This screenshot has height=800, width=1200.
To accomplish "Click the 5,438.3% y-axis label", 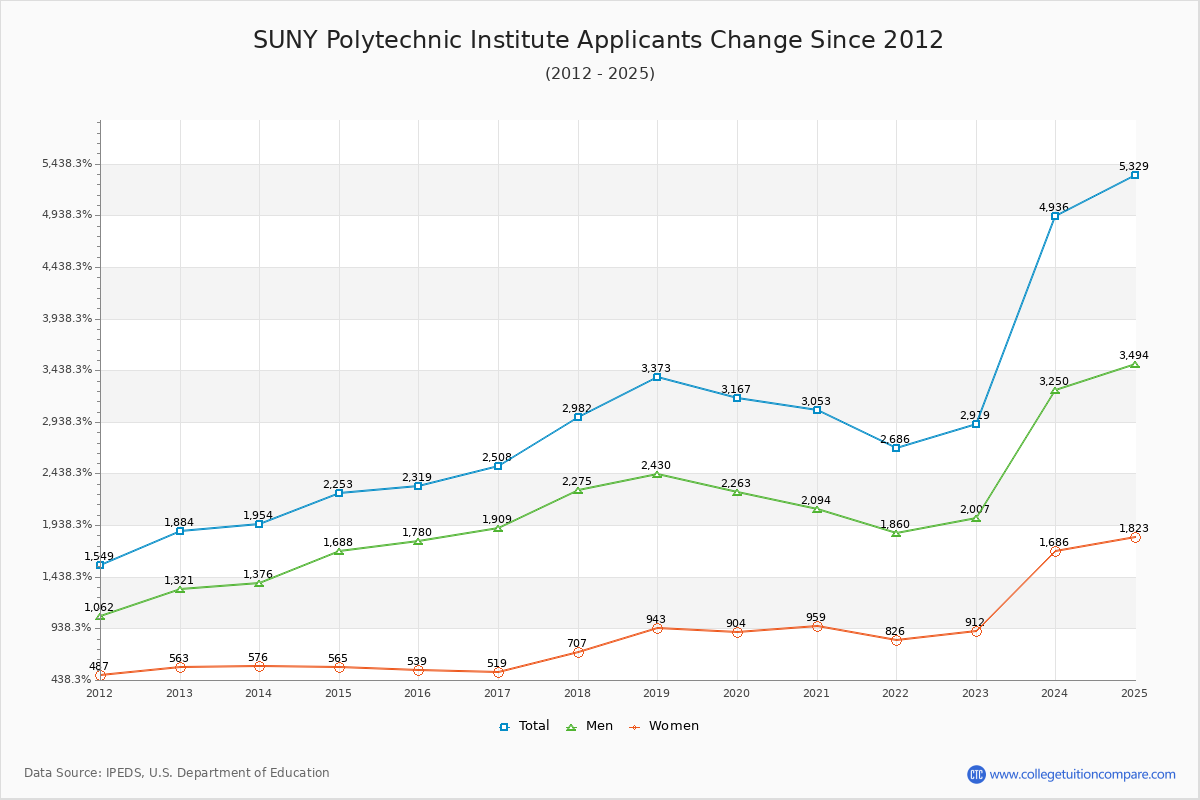I will click(x=67, y=164).
